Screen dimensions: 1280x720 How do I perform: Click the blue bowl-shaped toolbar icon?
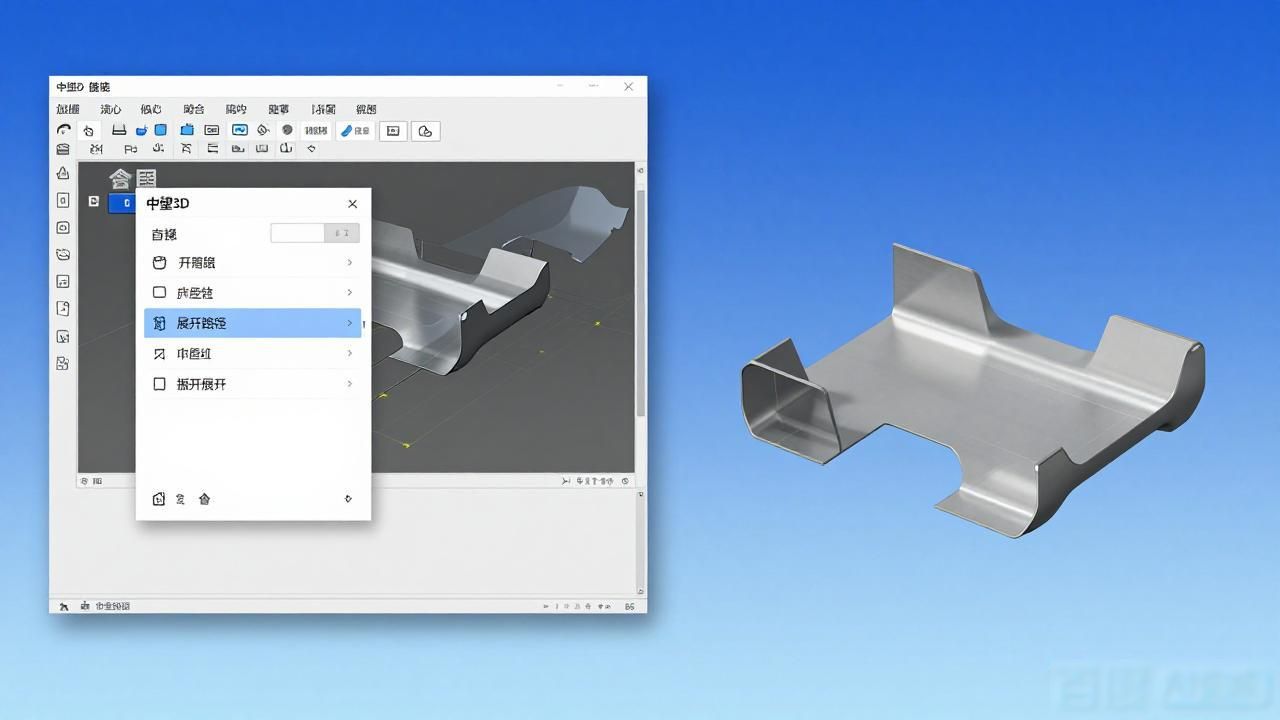pyautogui.click(x=142, y=130)
